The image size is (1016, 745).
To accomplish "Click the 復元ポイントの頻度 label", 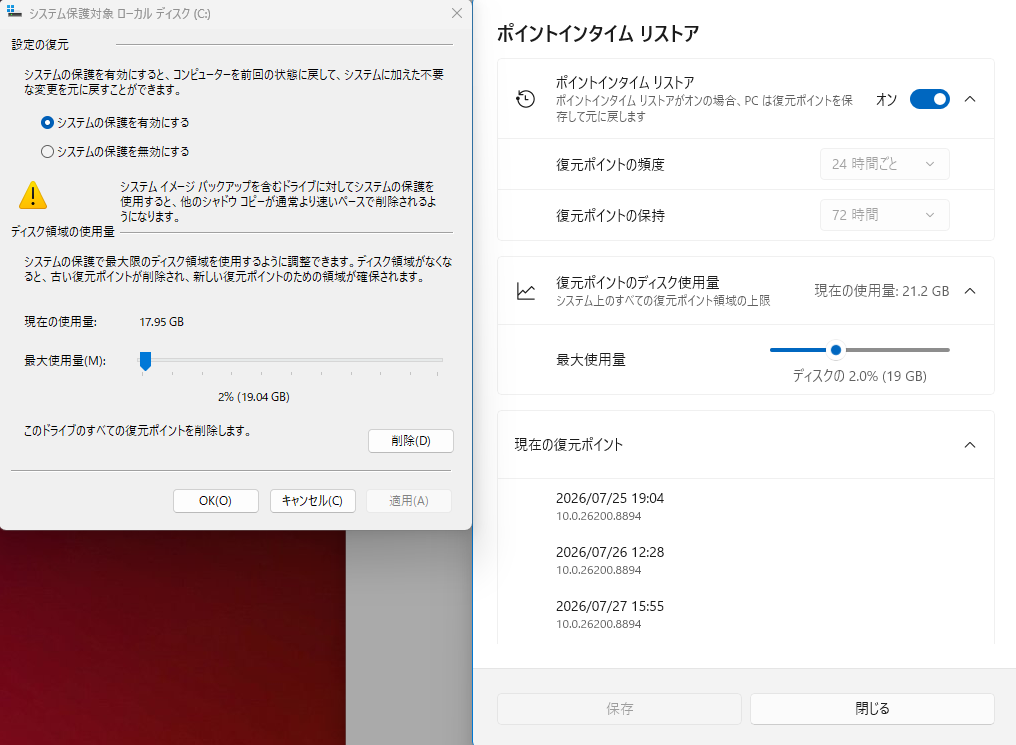I will click(610, 165).
